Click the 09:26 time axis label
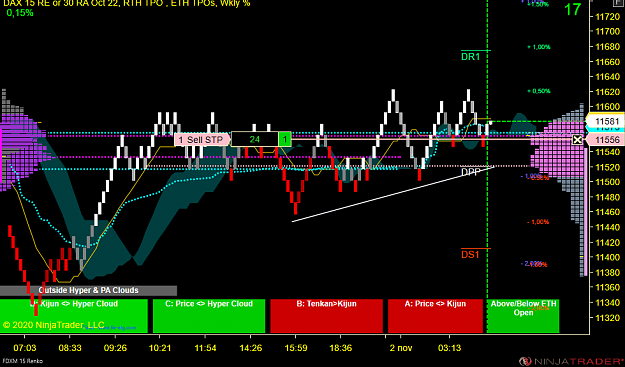The width and height of the screenshot is (625, 367). coord(115,348)
